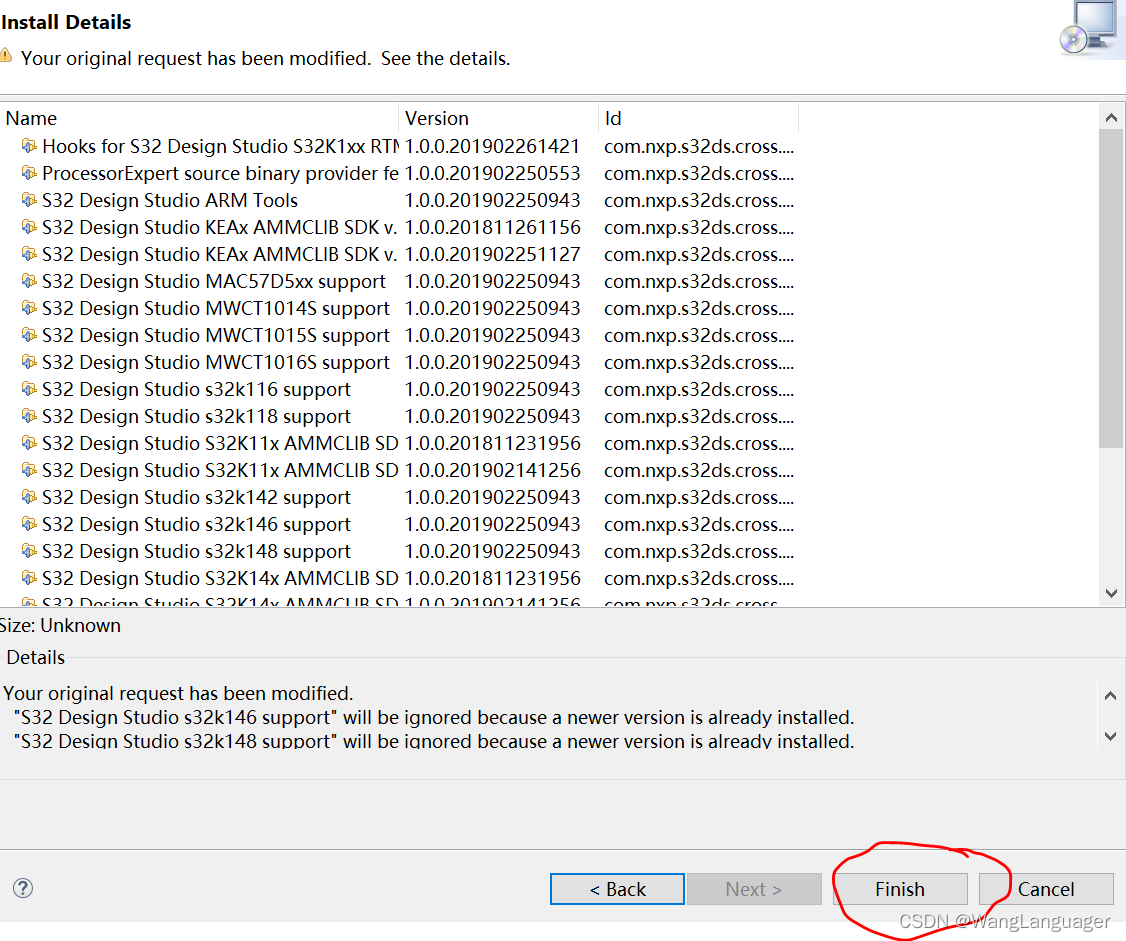Click icon of KEAx AMMCLIB SDK 1.0.0.201811261156 row
This screenshot has height=941, width=1126.
click(x=29, y=227)
